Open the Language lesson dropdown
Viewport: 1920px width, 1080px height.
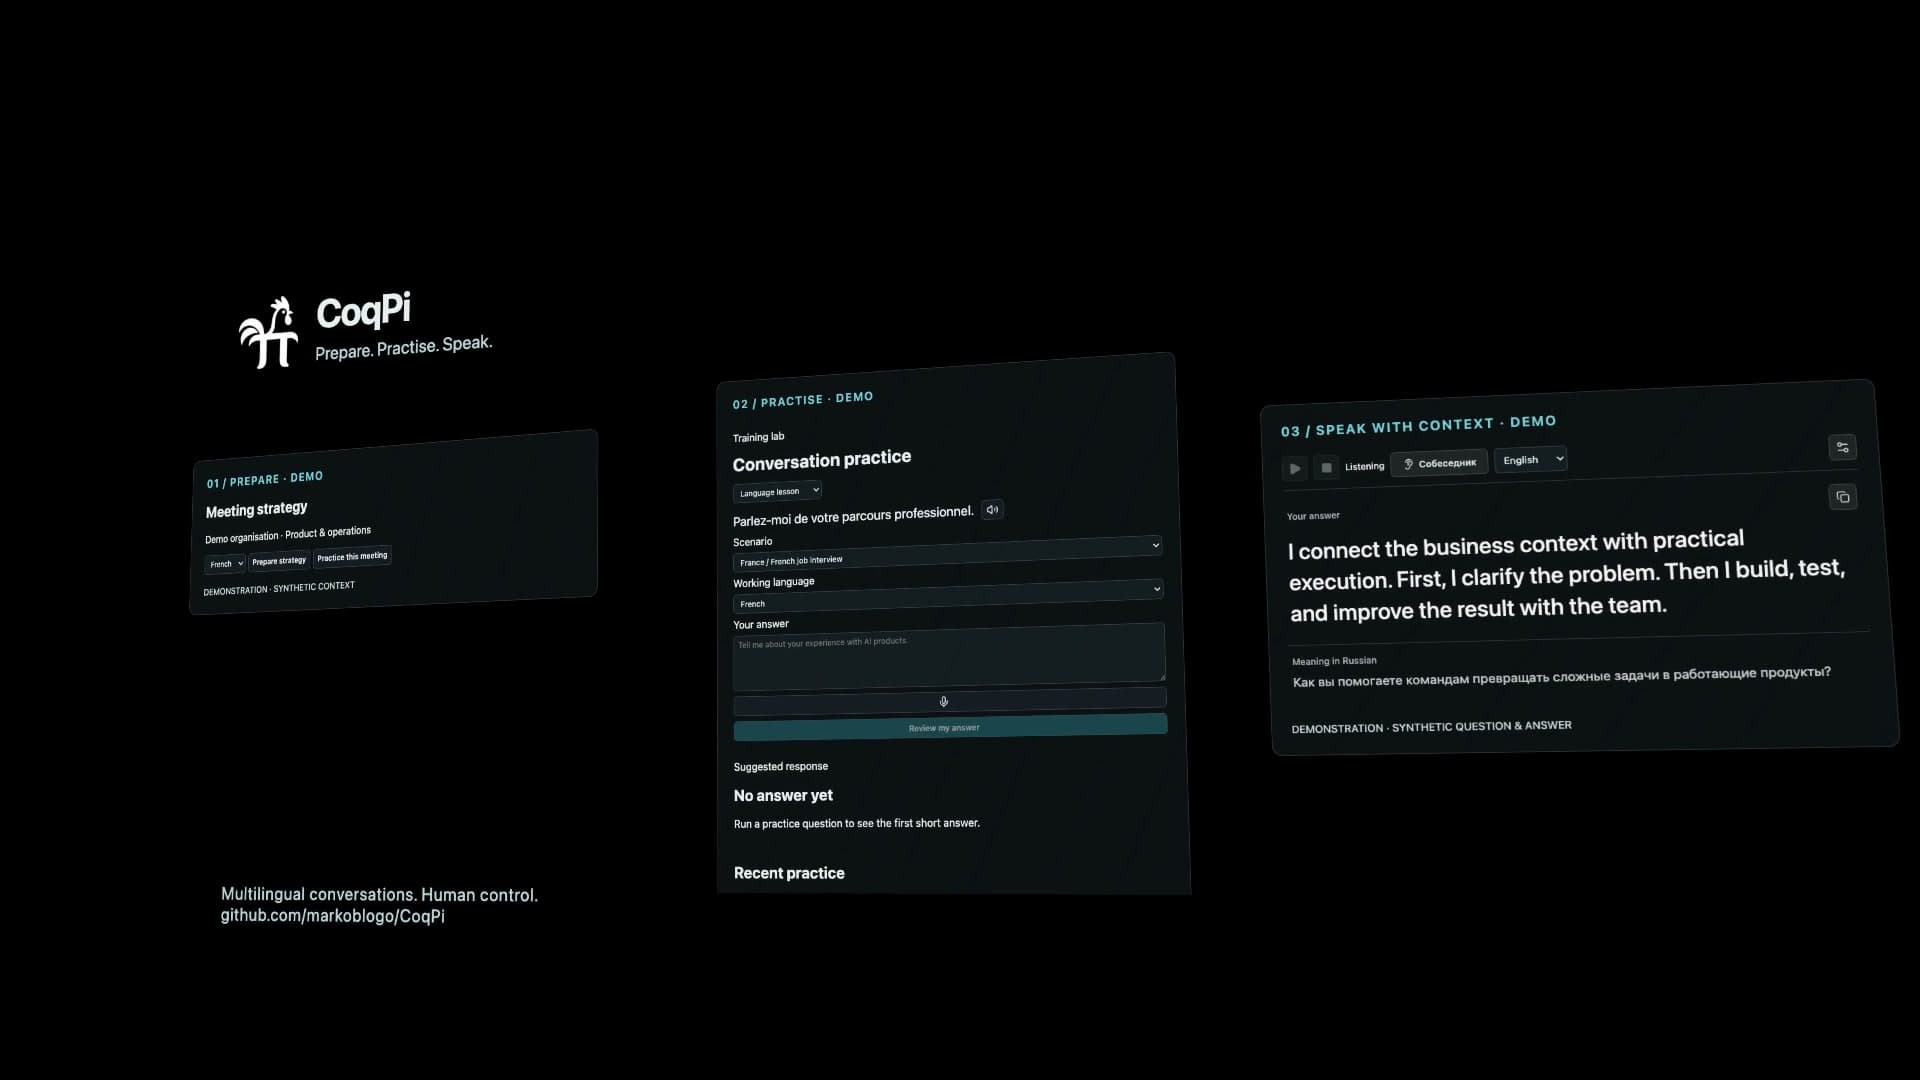(777, 491)
